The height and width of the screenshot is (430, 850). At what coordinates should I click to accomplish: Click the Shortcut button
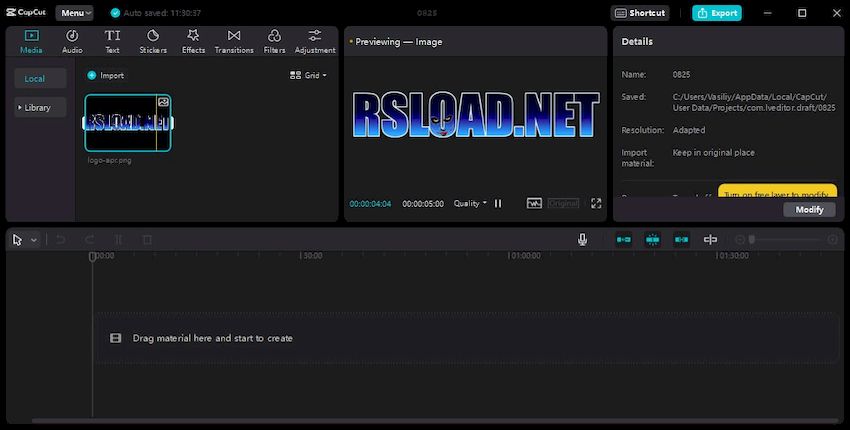[x=640, y=13]
